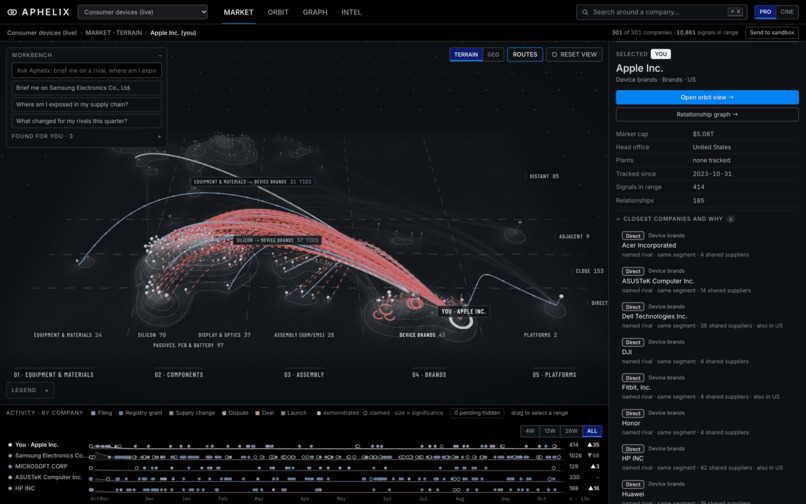The image size is (806, 504).
Task: Click the YOU badge next to Selected
Action: 661,54
